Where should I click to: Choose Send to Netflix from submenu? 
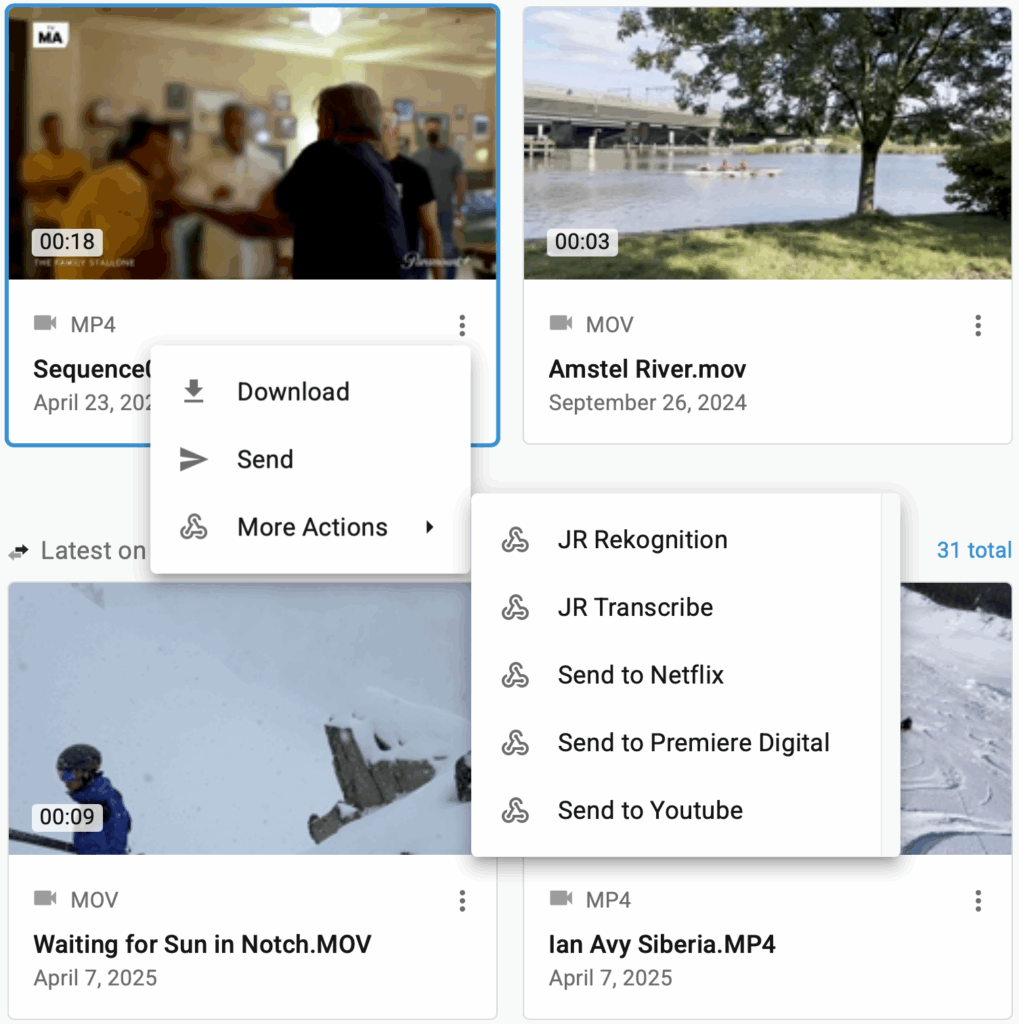[x=640, y=676]
